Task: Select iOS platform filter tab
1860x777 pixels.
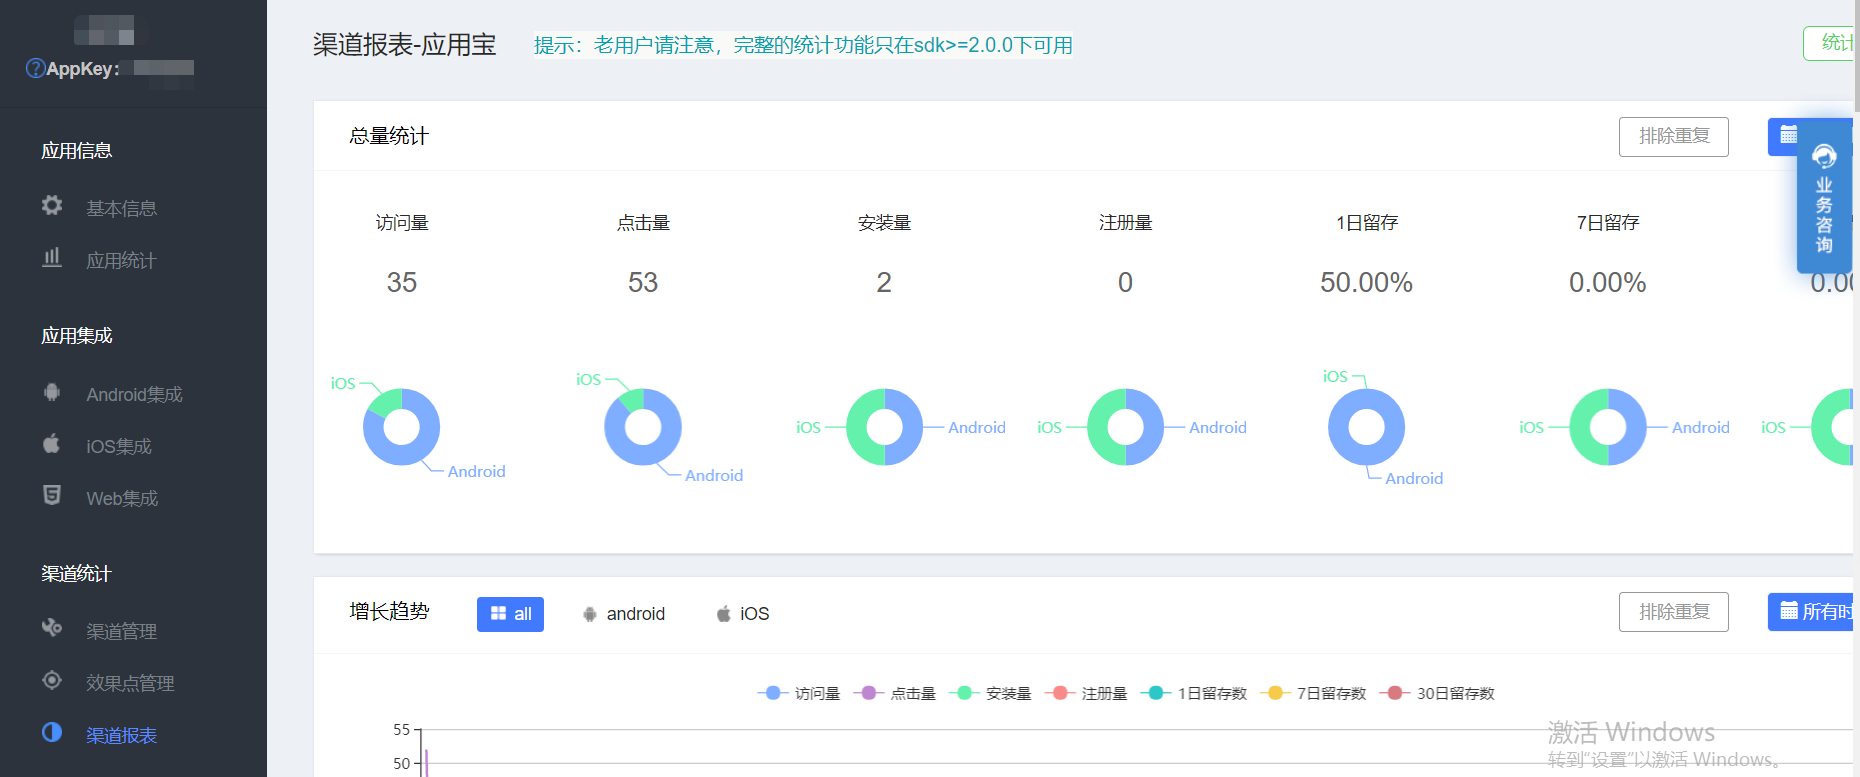Action: (x=743, y=614)
